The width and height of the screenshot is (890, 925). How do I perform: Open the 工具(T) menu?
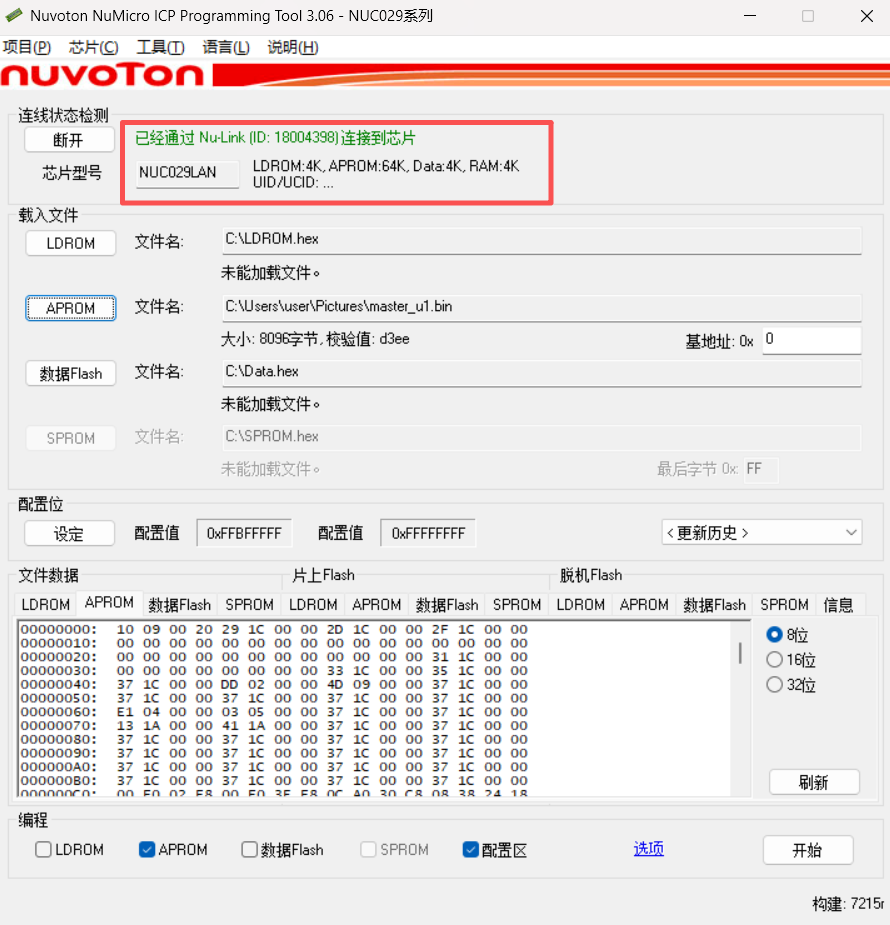coord(160,47)
